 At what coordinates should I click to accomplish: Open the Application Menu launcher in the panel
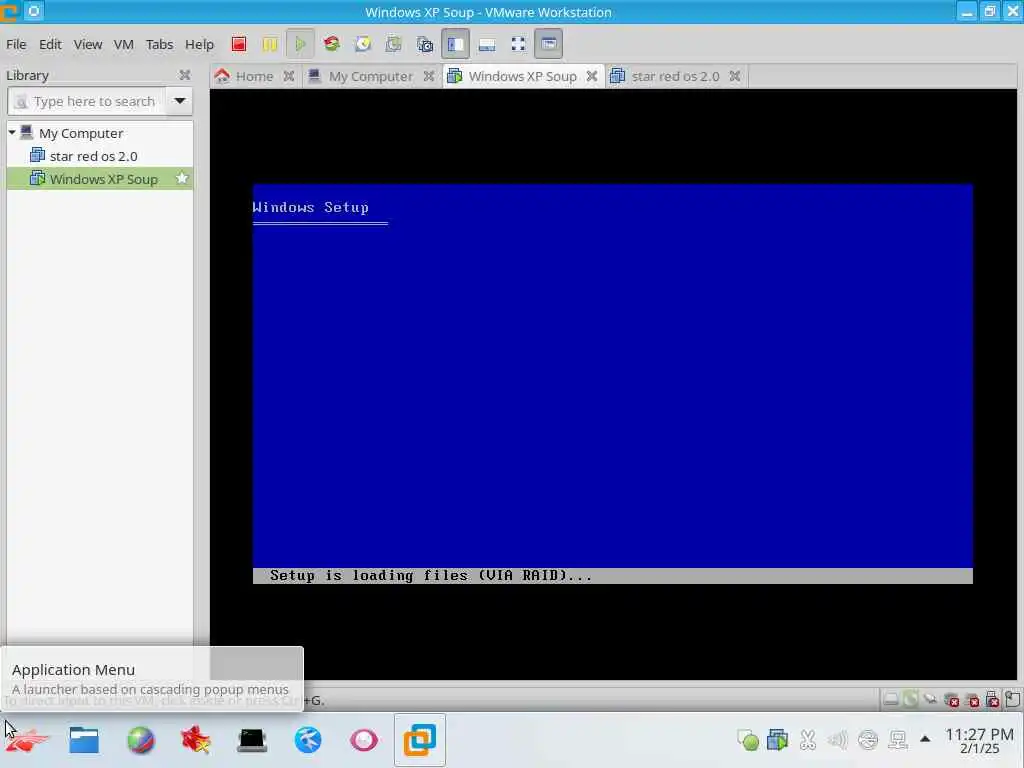[25, 740]
